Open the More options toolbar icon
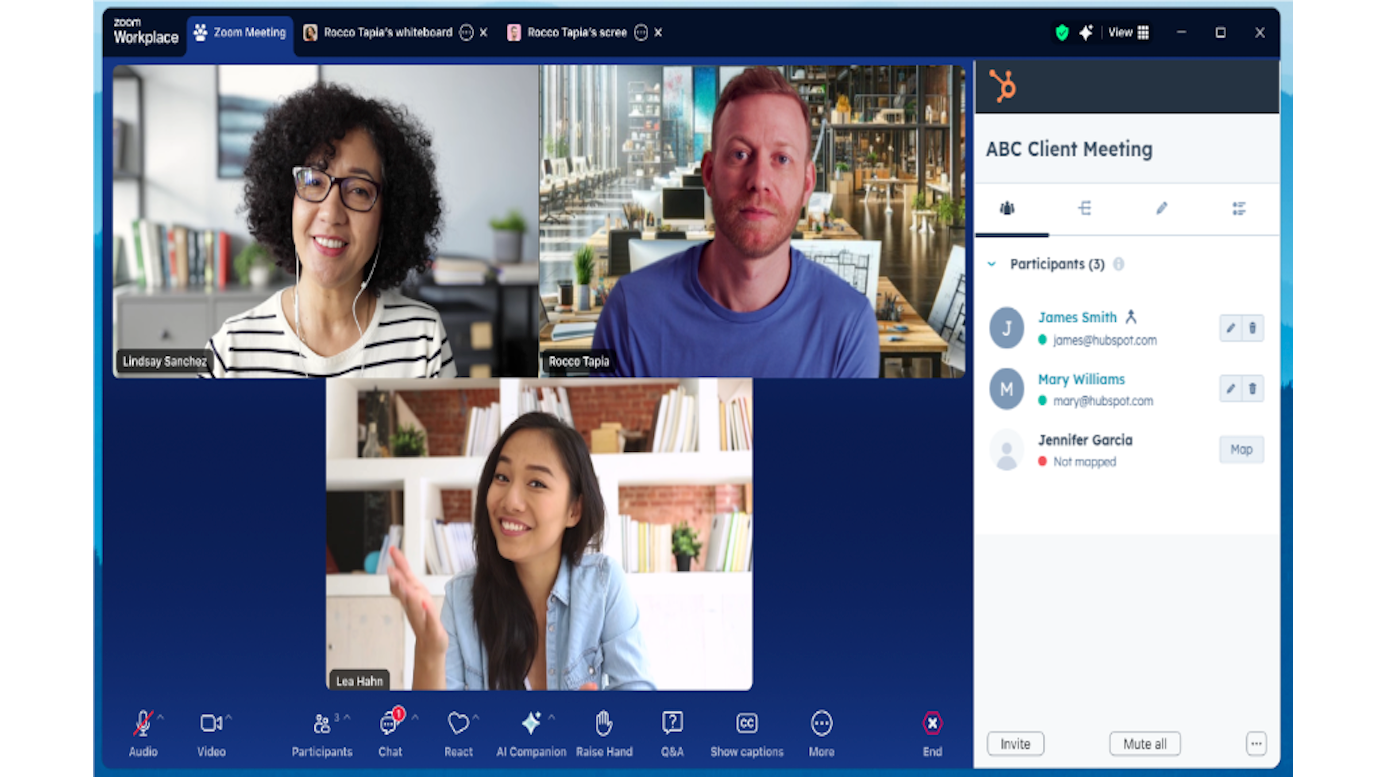Screen dimensions: 1382x777 [821, 723]
